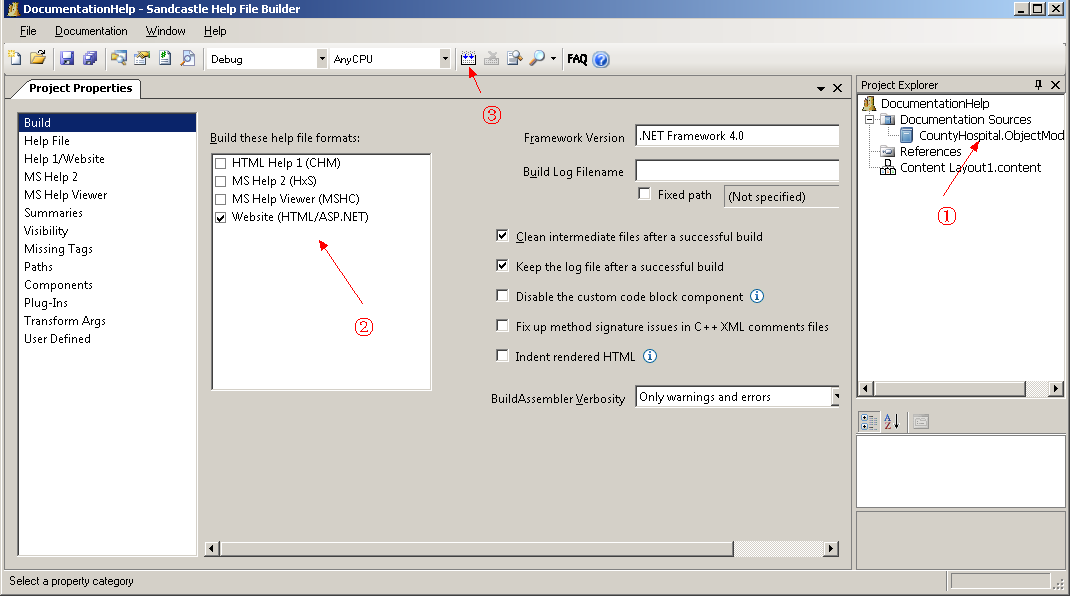
Task: Collapse the Documentation Sources tree node
Action: (869, 119)
